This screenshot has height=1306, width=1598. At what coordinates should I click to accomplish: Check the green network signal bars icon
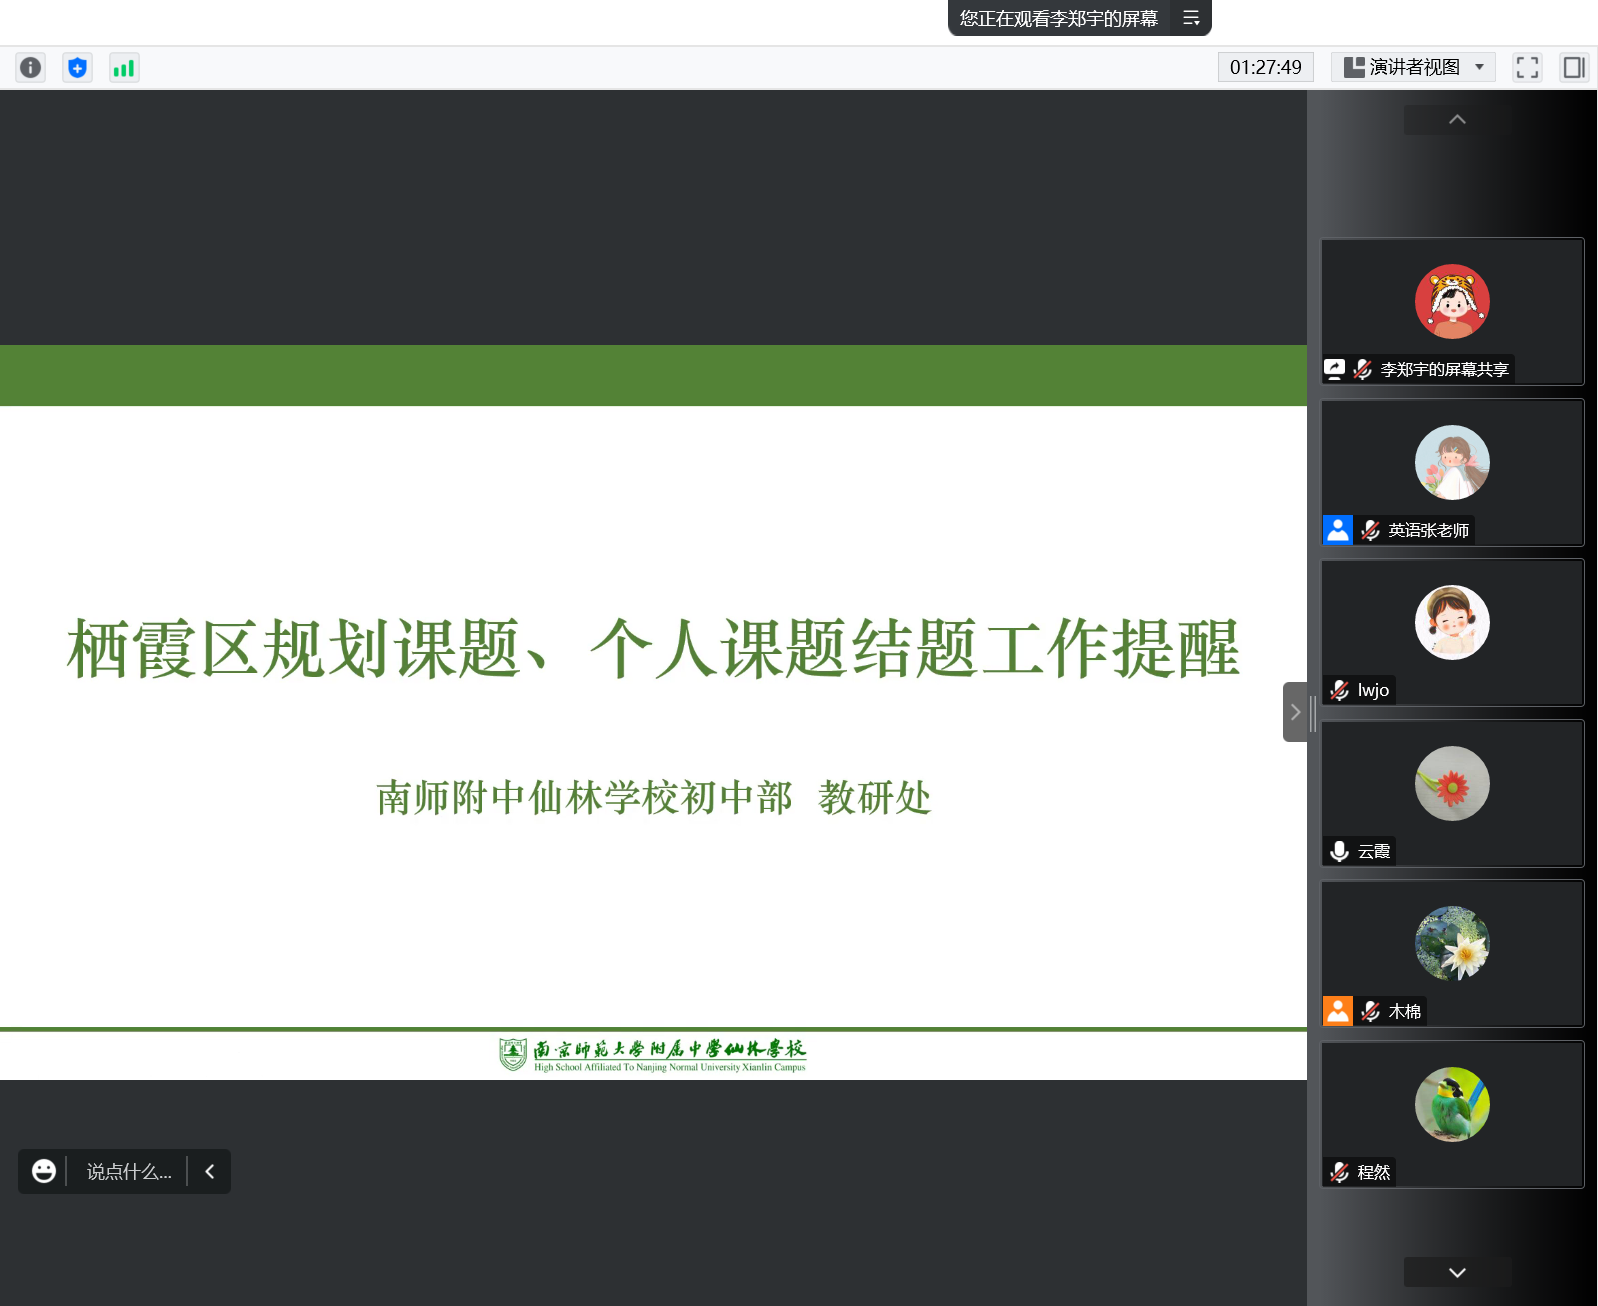124,67
